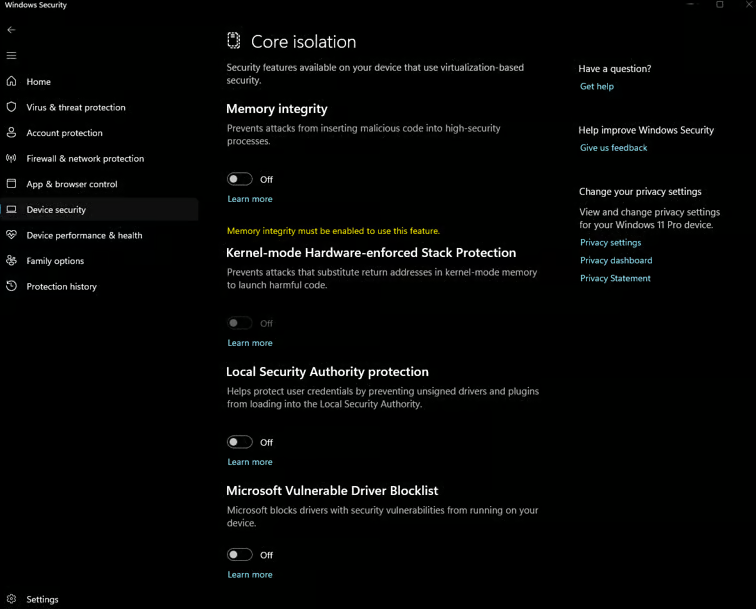Open Firewall & network protection
This screenshot has height=609, width=756.
tap(99, 158)
